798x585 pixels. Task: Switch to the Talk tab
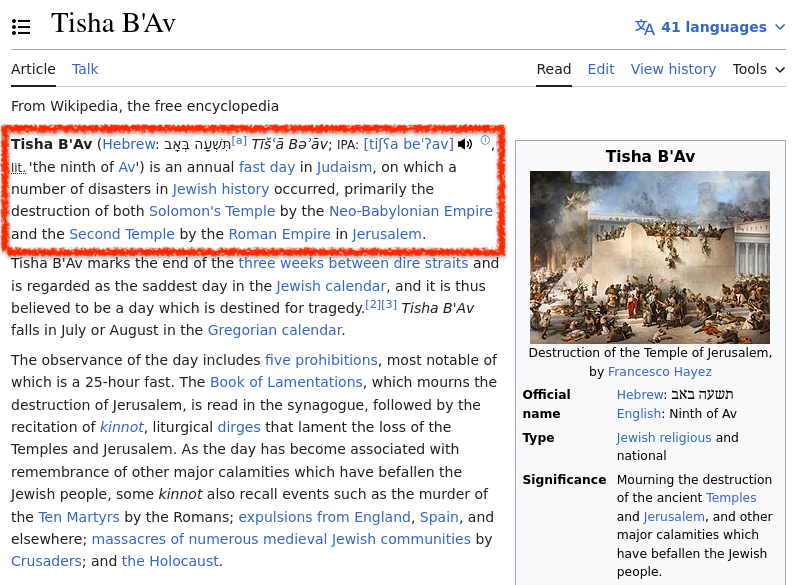click(x=85, y=69)
